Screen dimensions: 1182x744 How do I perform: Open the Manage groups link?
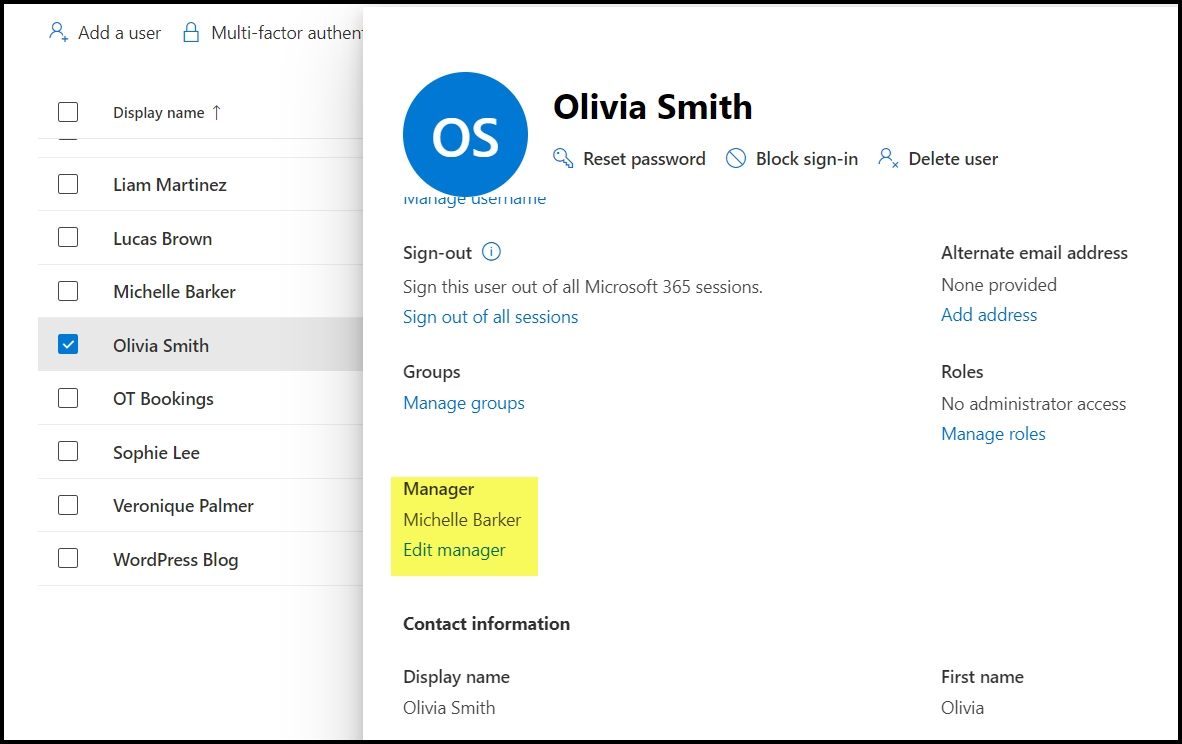tap(464, 403)
